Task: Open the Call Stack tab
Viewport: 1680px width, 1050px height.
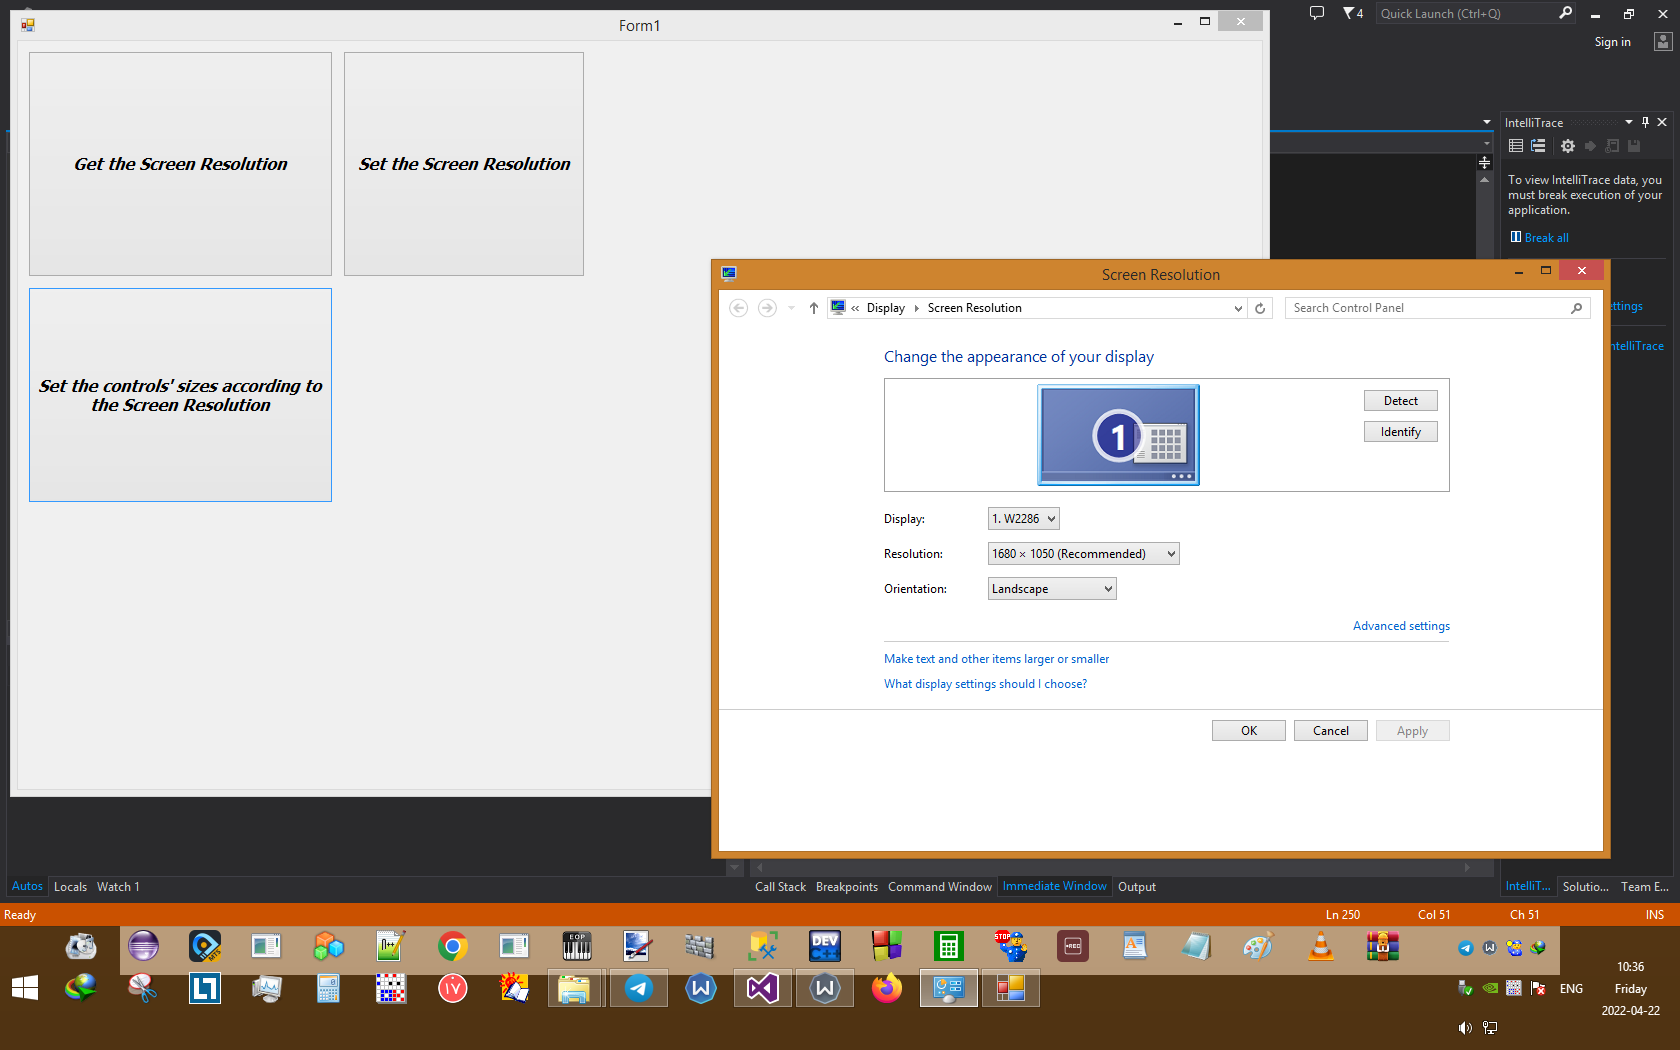Action: tap(780, 887)
